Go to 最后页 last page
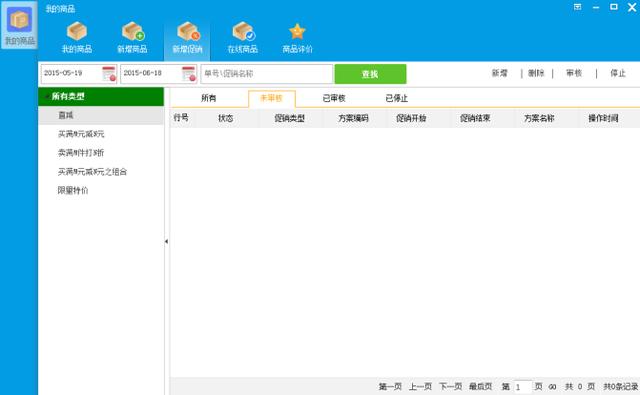Image resolution: width=640 pixels, height=395 pixels. (480, 386)
